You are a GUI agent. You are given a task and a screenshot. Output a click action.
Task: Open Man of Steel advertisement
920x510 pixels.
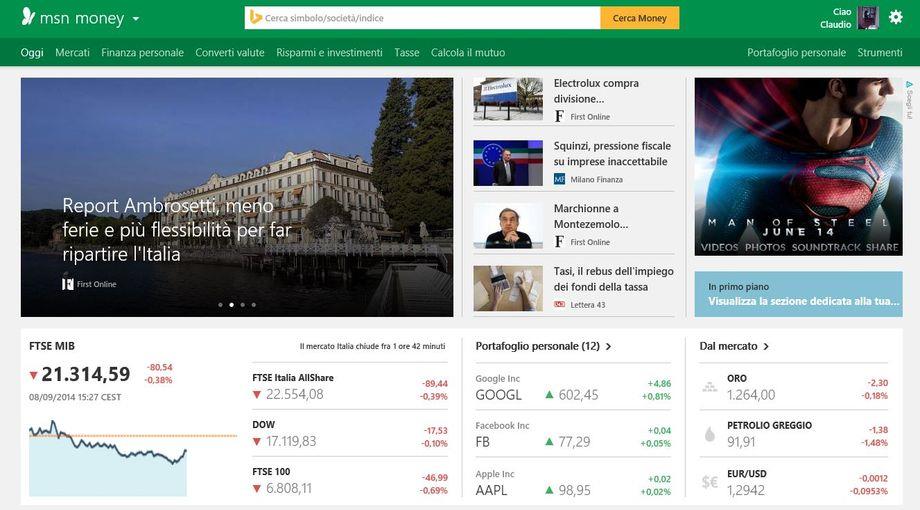point(799,167)
